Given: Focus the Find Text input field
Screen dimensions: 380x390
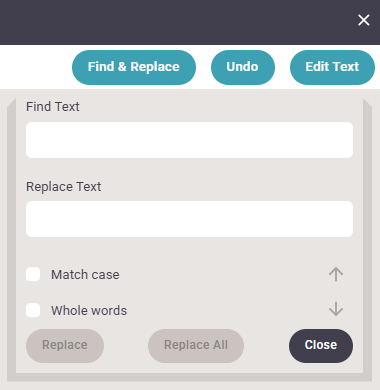Looking at the screenshot, I should tap(189, 140).
